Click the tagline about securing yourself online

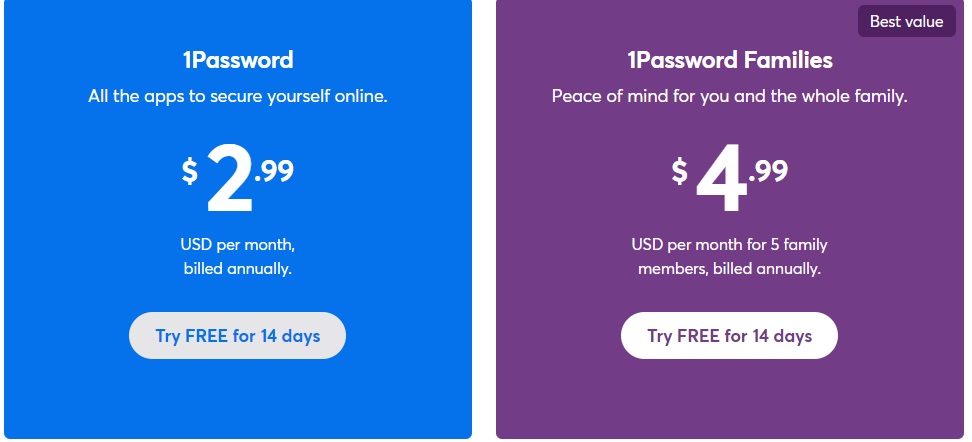237,97
